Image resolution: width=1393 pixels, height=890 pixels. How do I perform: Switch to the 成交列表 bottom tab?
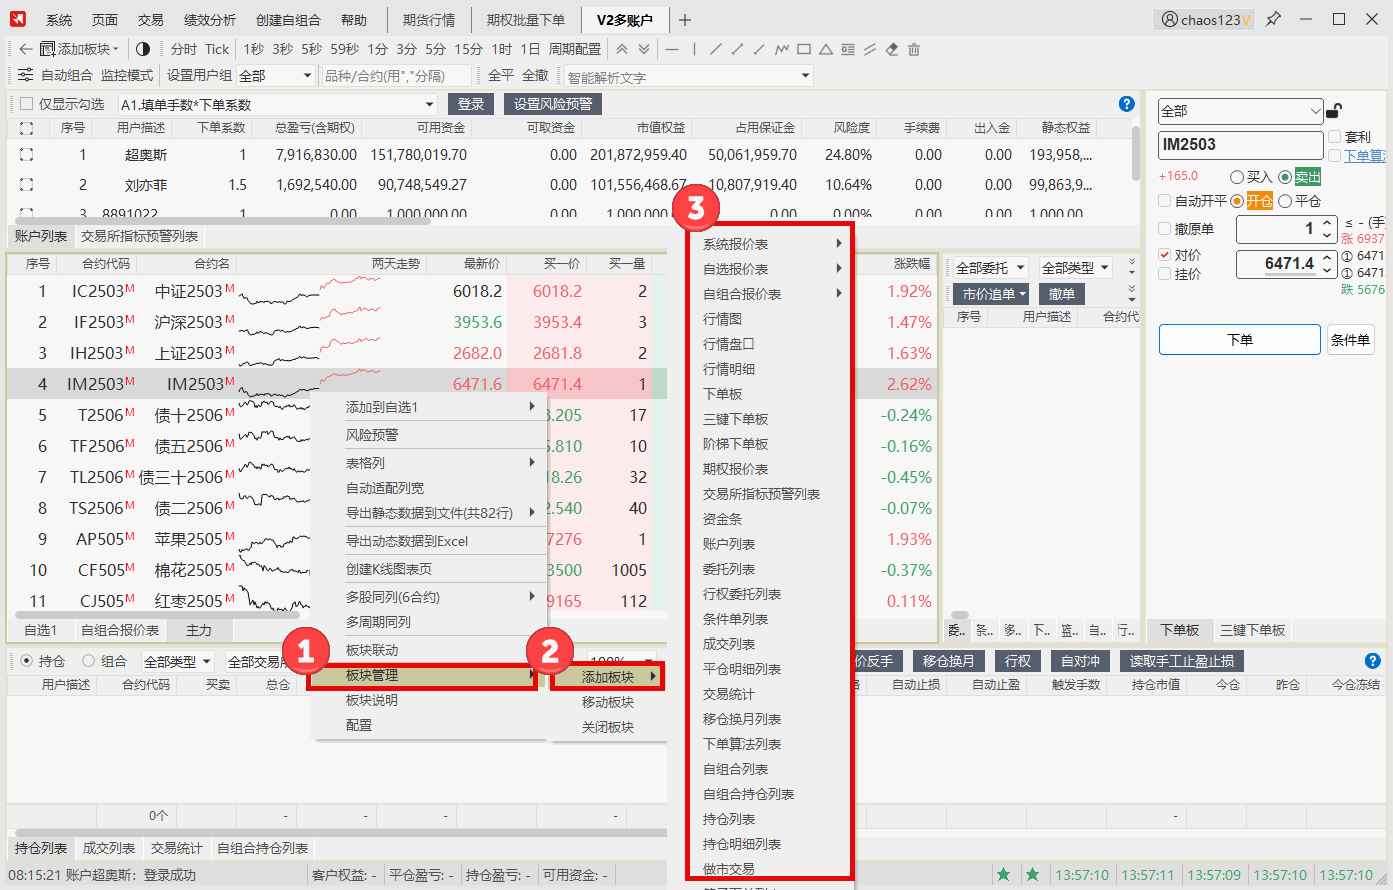point(108,848)
